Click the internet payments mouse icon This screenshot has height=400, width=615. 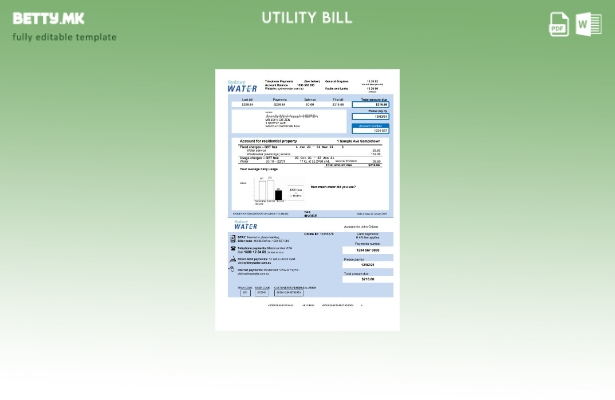233,269
